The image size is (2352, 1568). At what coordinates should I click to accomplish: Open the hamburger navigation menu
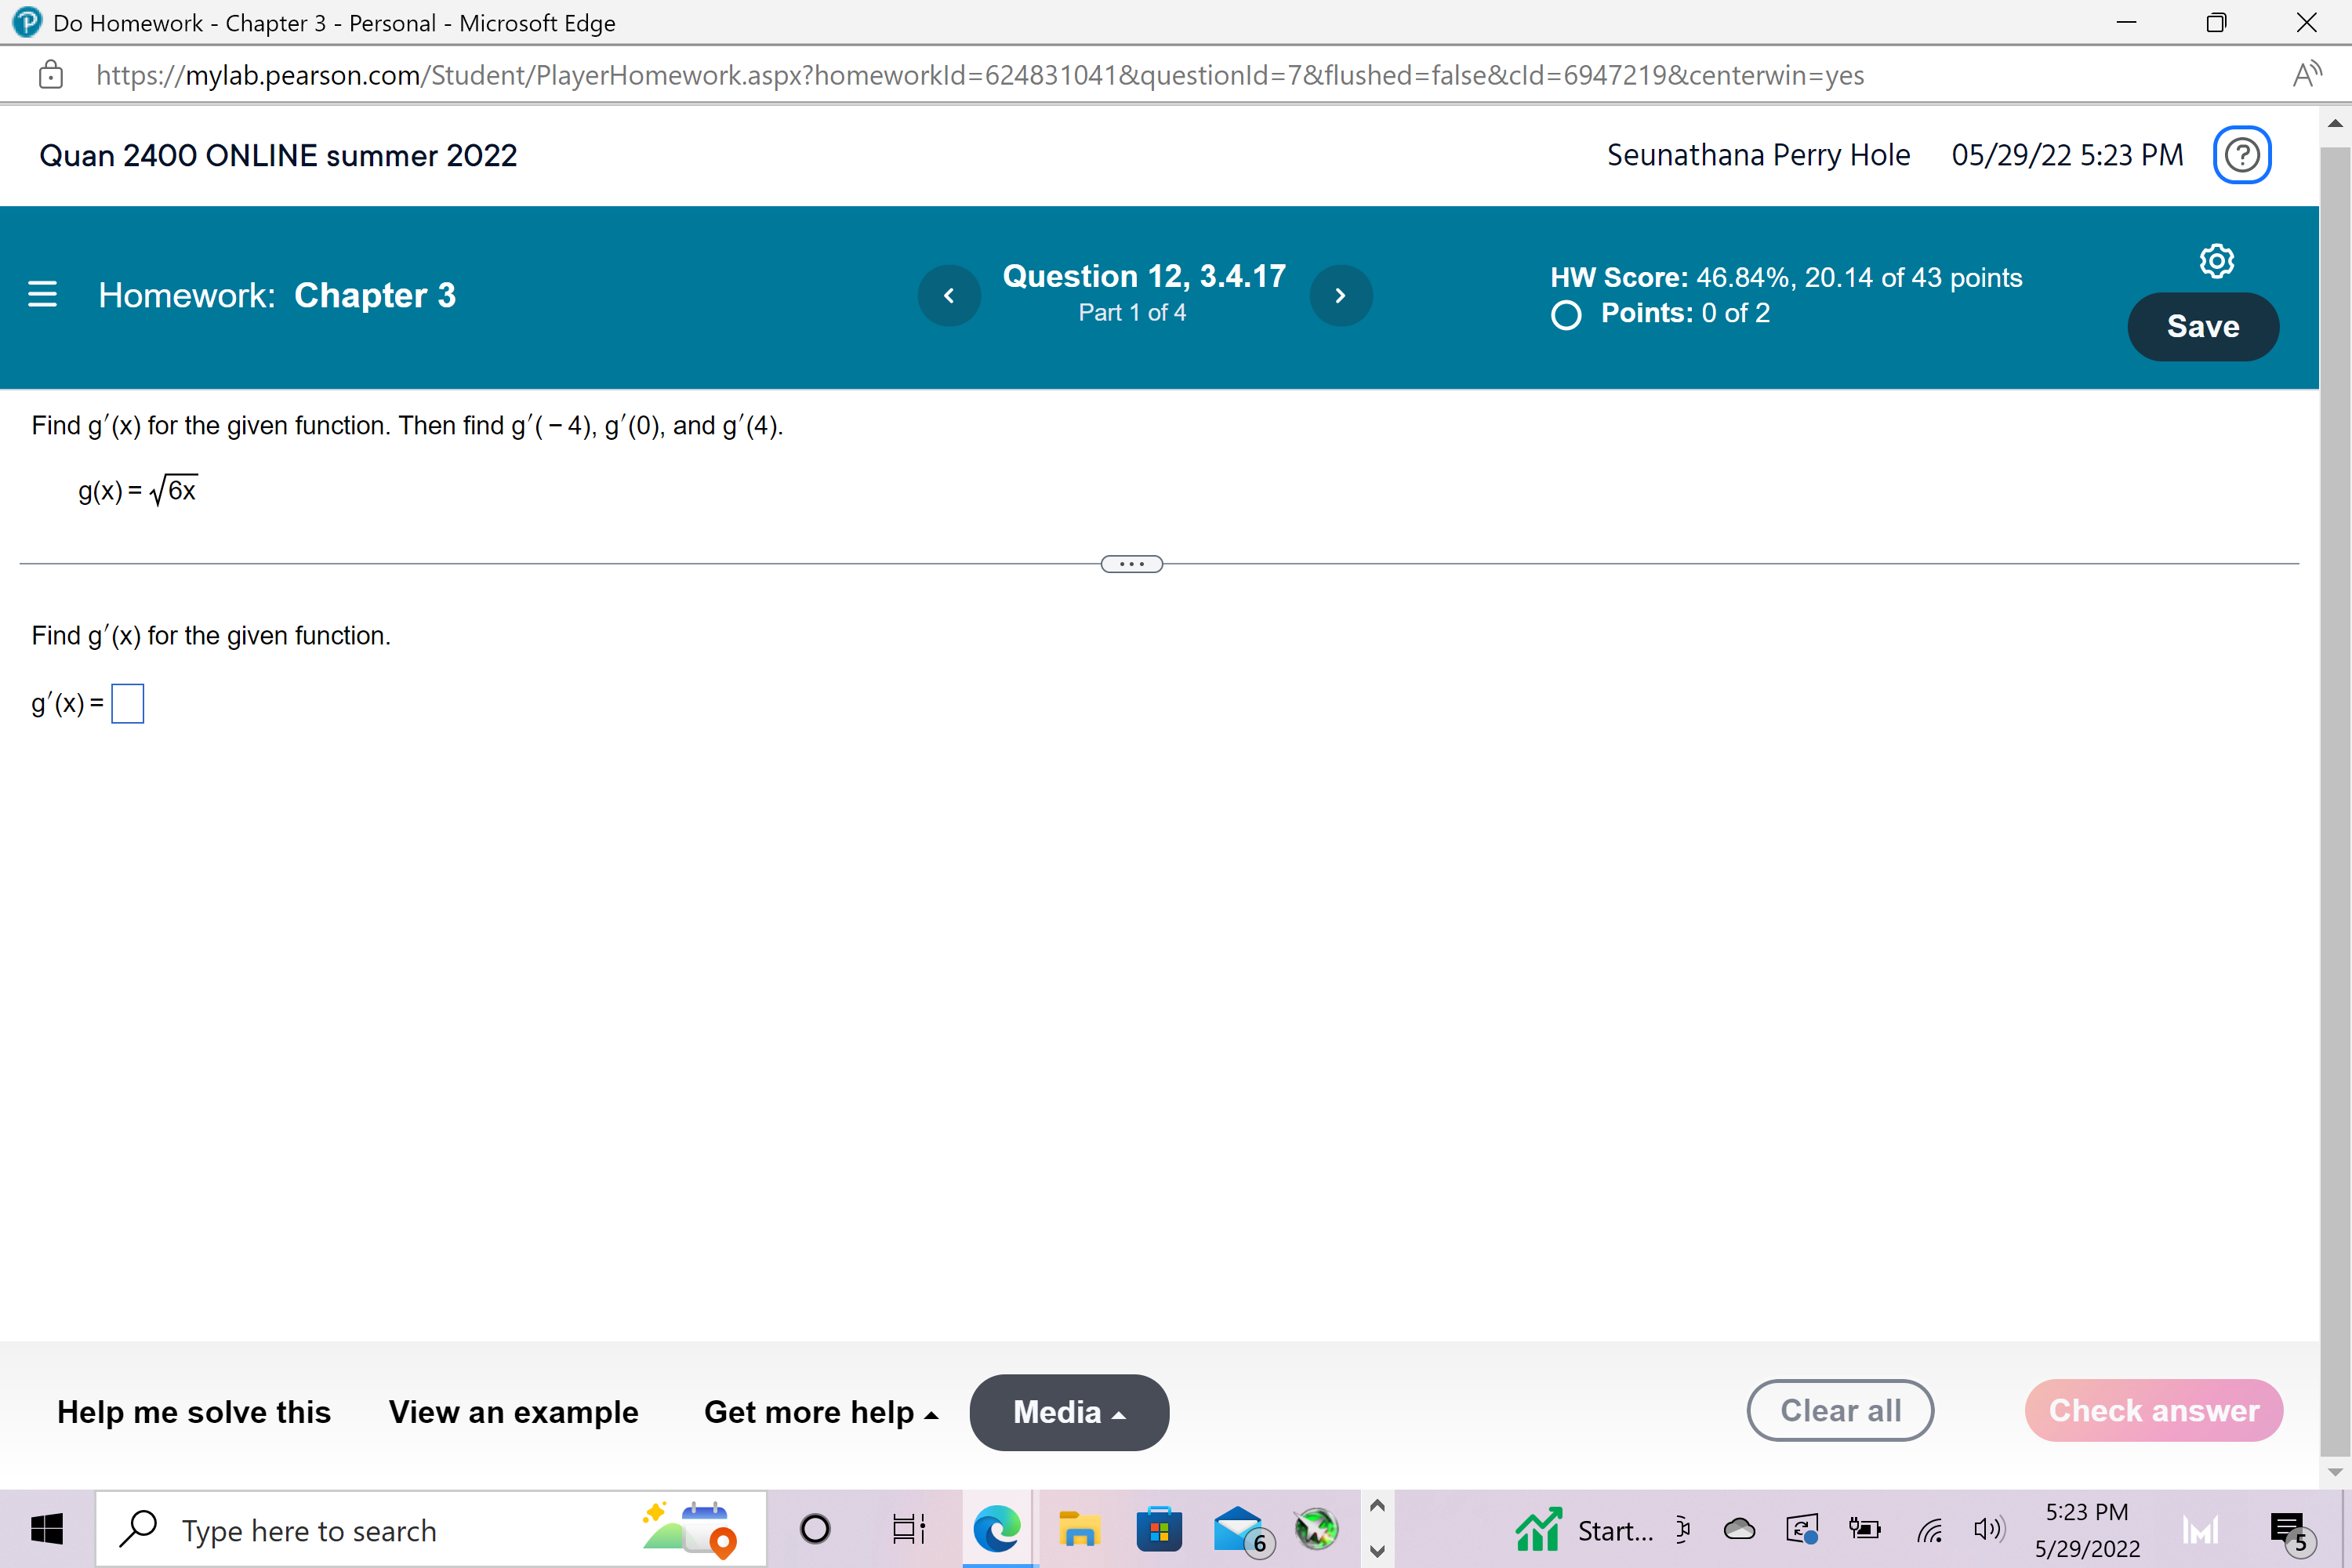42,295
